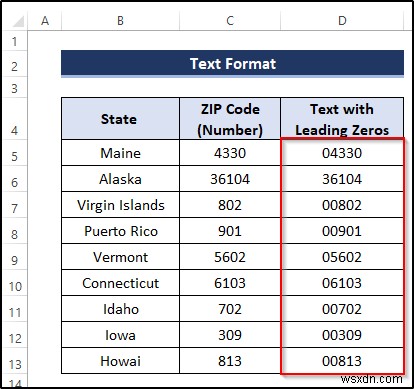Image resolution: width=414 pixels, height=389 pixels.
Task: Select the text cell 04330
Action: [x=342, y=153]
